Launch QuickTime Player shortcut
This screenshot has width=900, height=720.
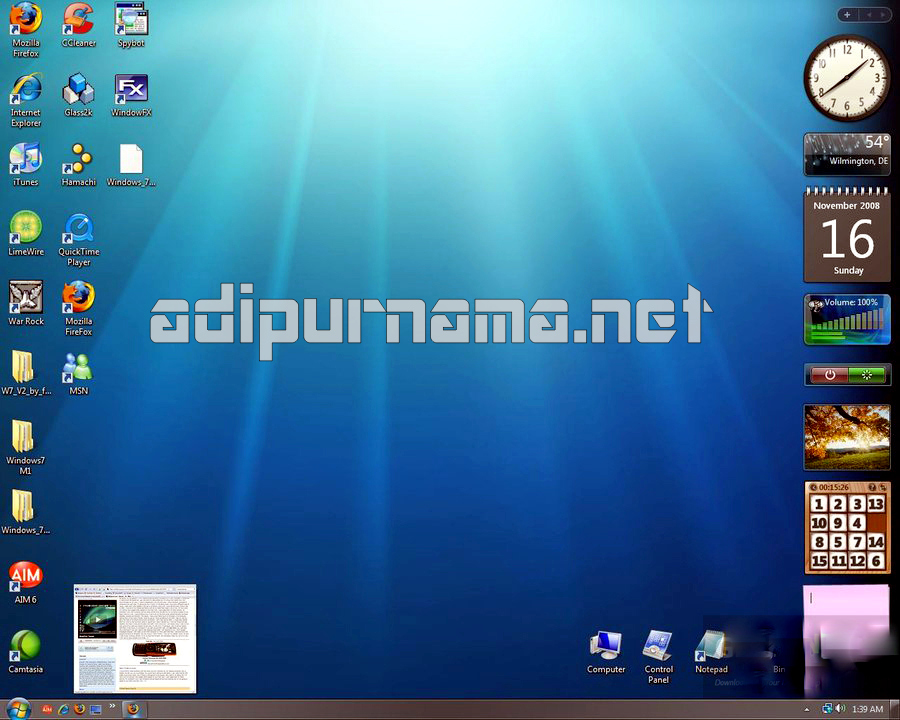pyautogui.click(x=79, y=239)
